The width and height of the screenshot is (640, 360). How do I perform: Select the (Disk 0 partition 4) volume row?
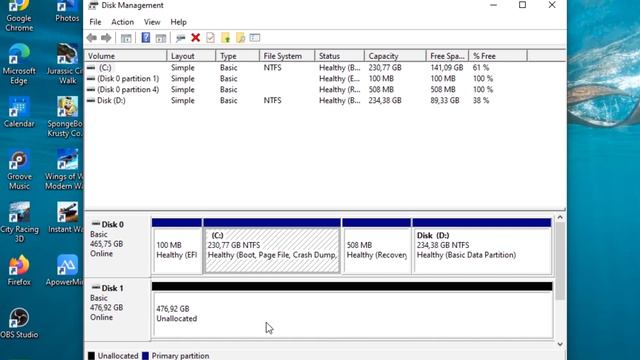click(306, 89)
